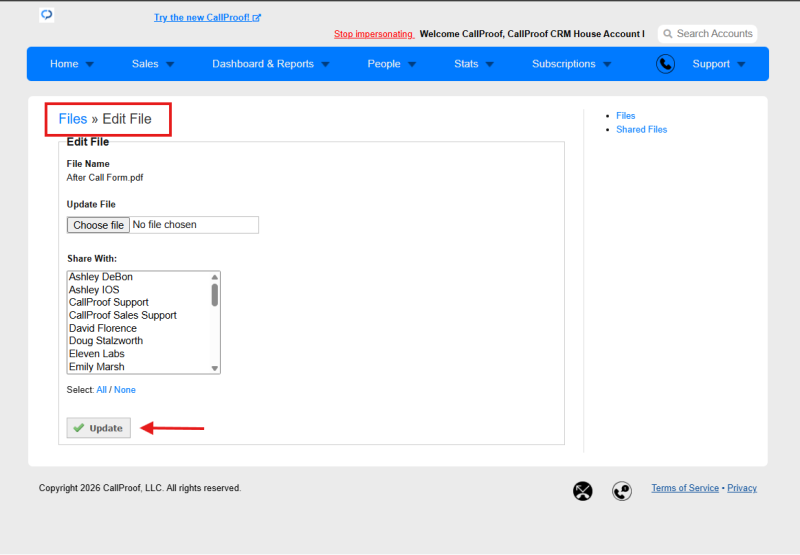Click the CallProof logo icon
Viewport: 800px width, 555px height.
pyautogui.click(x=46, y=15)
